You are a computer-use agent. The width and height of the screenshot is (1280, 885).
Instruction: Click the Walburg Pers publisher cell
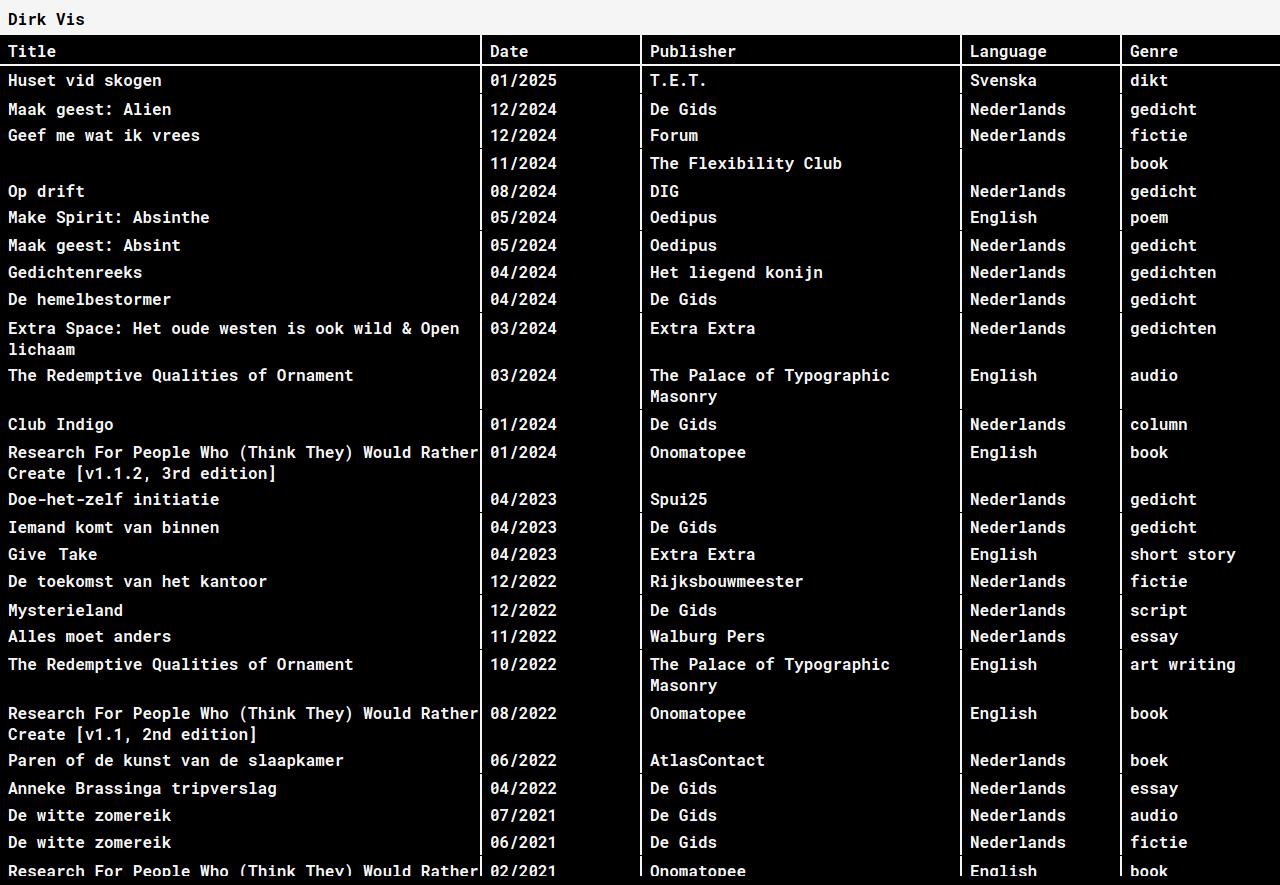[707, 636]
